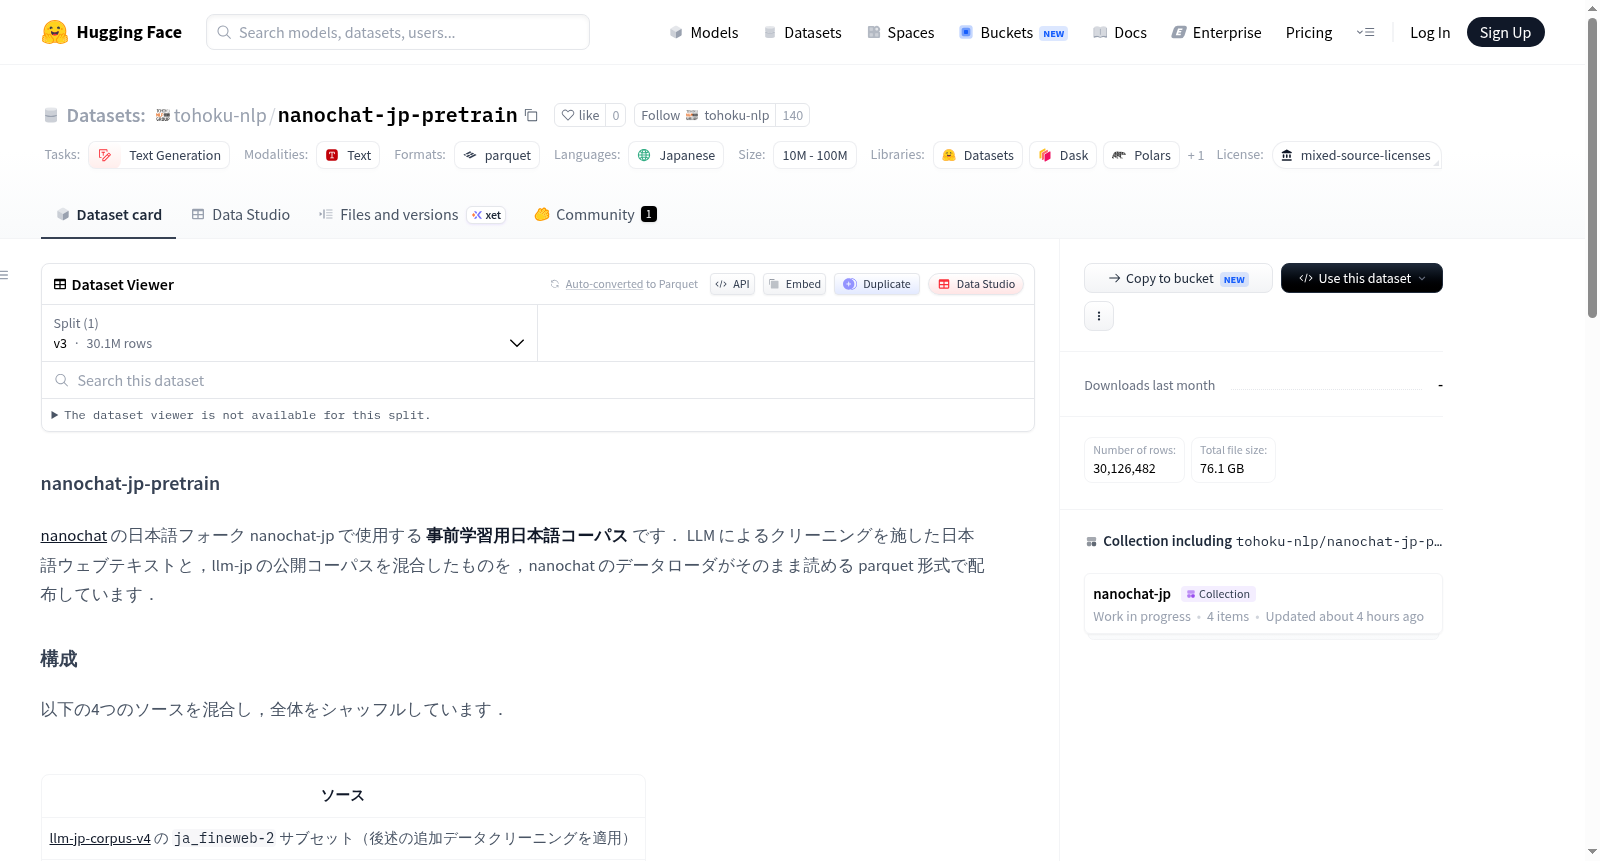
Task: Open the nanochat-jp collection card
Action: [1263, 604]
